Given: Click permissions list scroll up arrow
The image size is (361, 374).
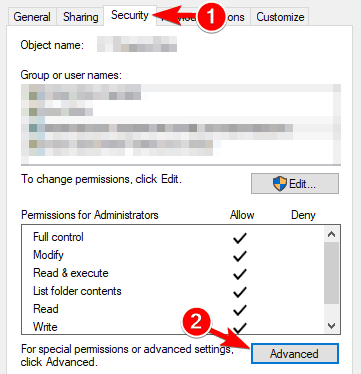Looking at the screenshot, I should point(331,234).
